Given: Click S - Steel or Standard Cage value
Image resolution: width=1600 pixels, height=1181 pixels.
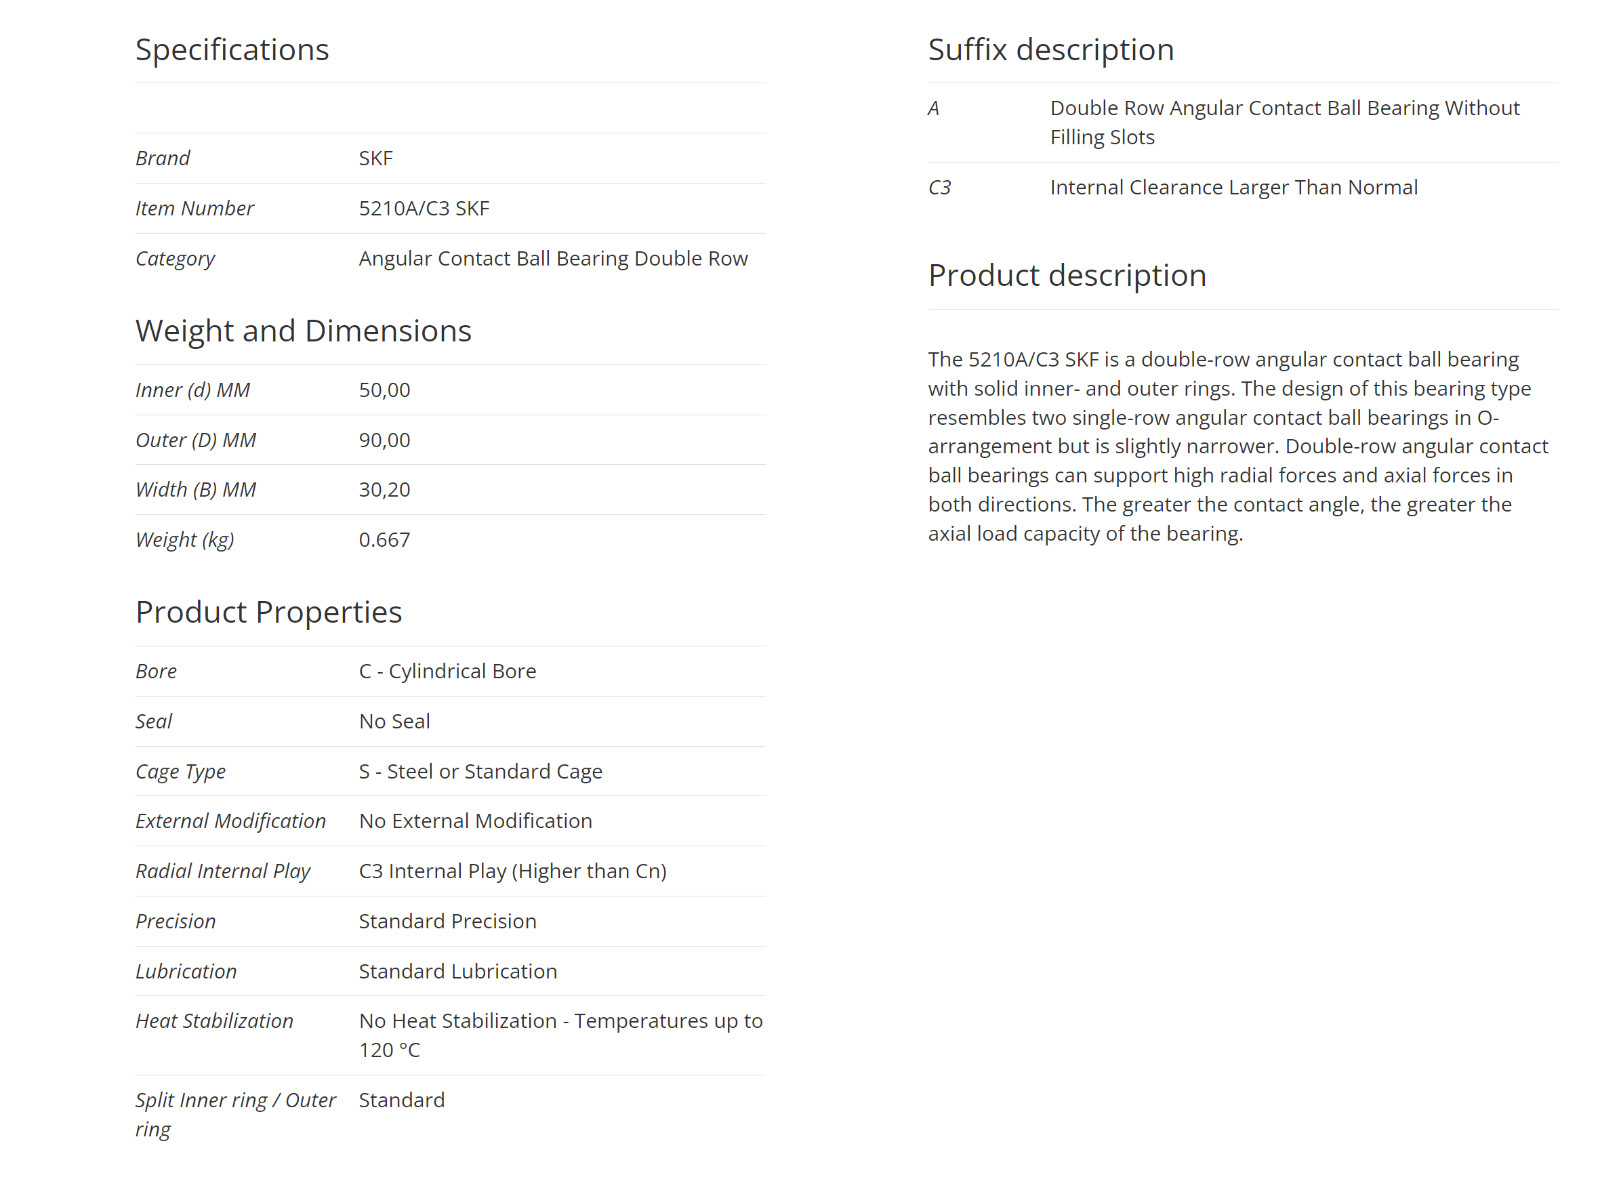Looking at the screenshot, I should [480, 771].
